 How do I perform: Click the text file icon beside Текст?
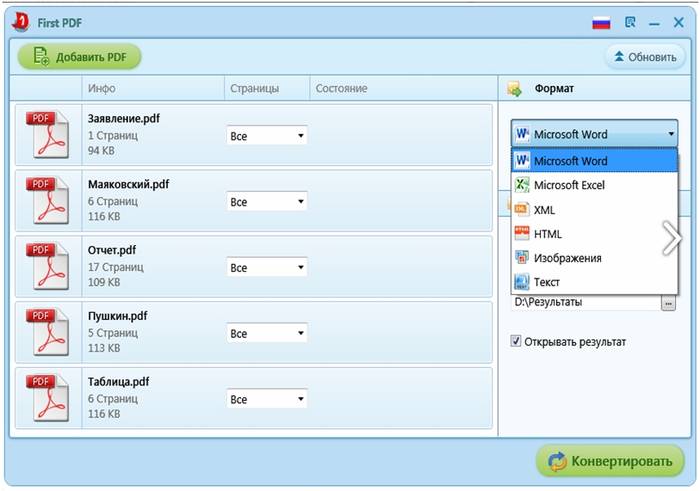pyautogui.click(x=521, y=282)
